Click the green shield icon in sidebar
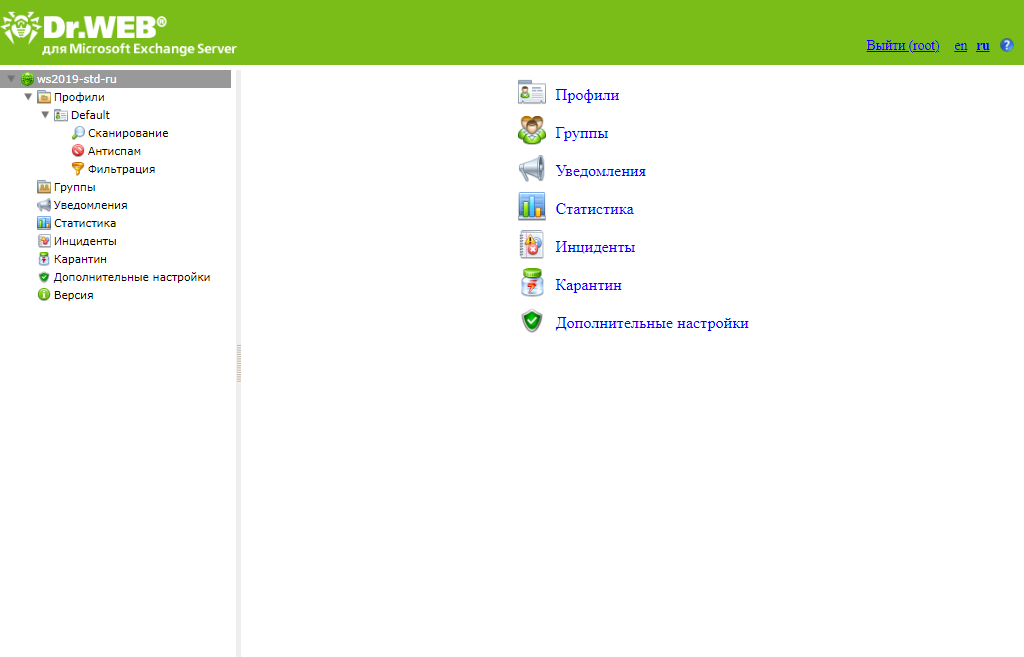The image size is (1024, 657). pos(44,277)
